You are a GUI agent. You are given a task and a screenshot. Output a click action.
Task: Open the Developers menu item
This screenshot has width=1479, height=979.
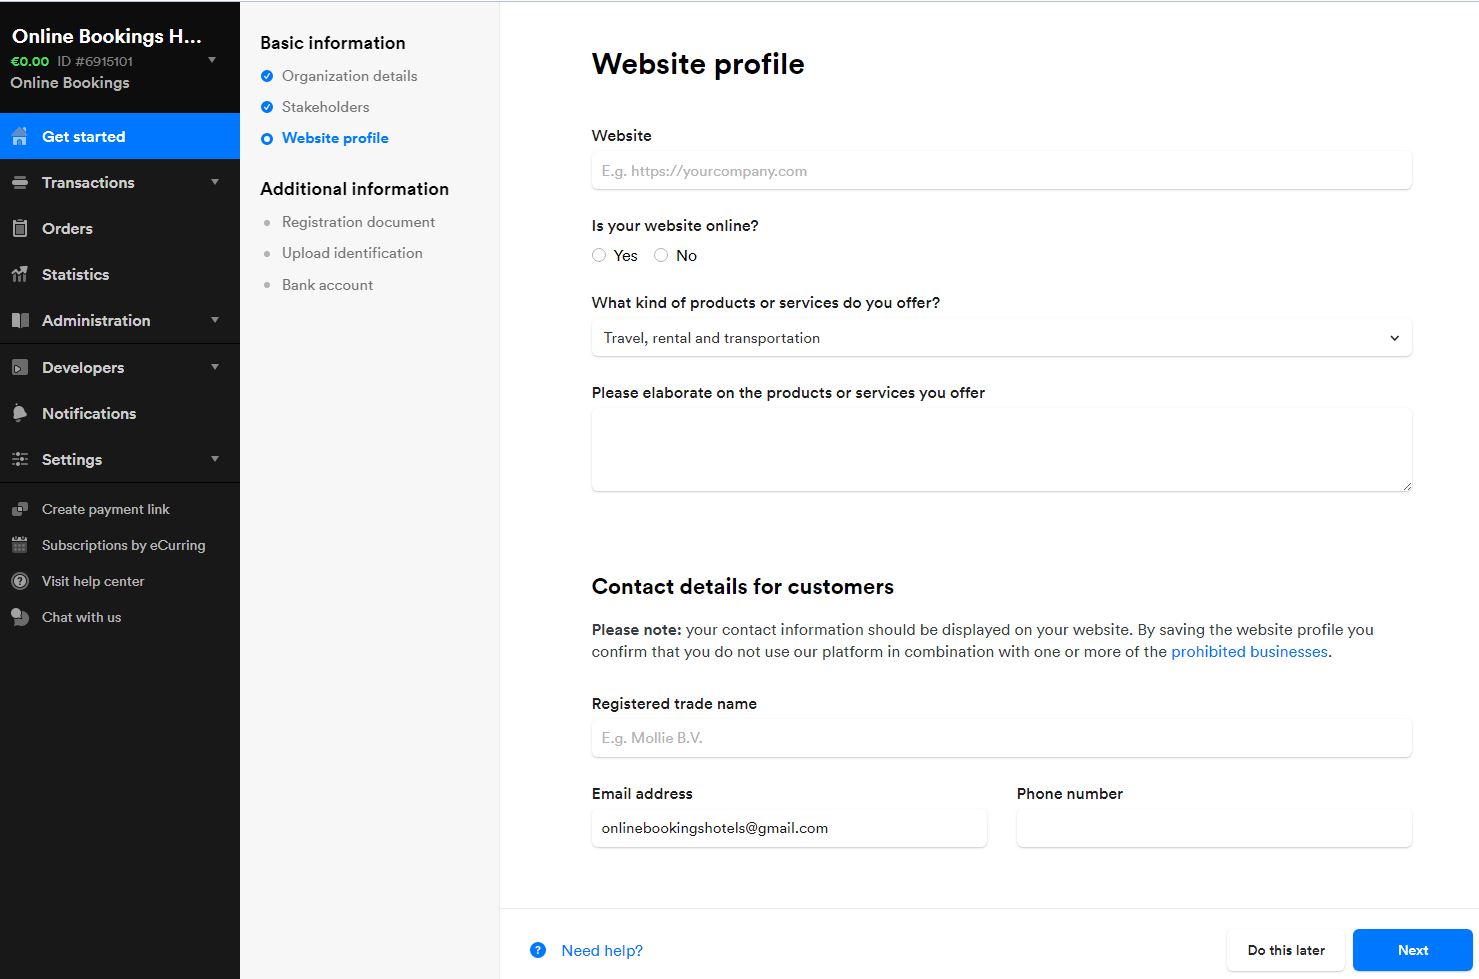[83, 367]
